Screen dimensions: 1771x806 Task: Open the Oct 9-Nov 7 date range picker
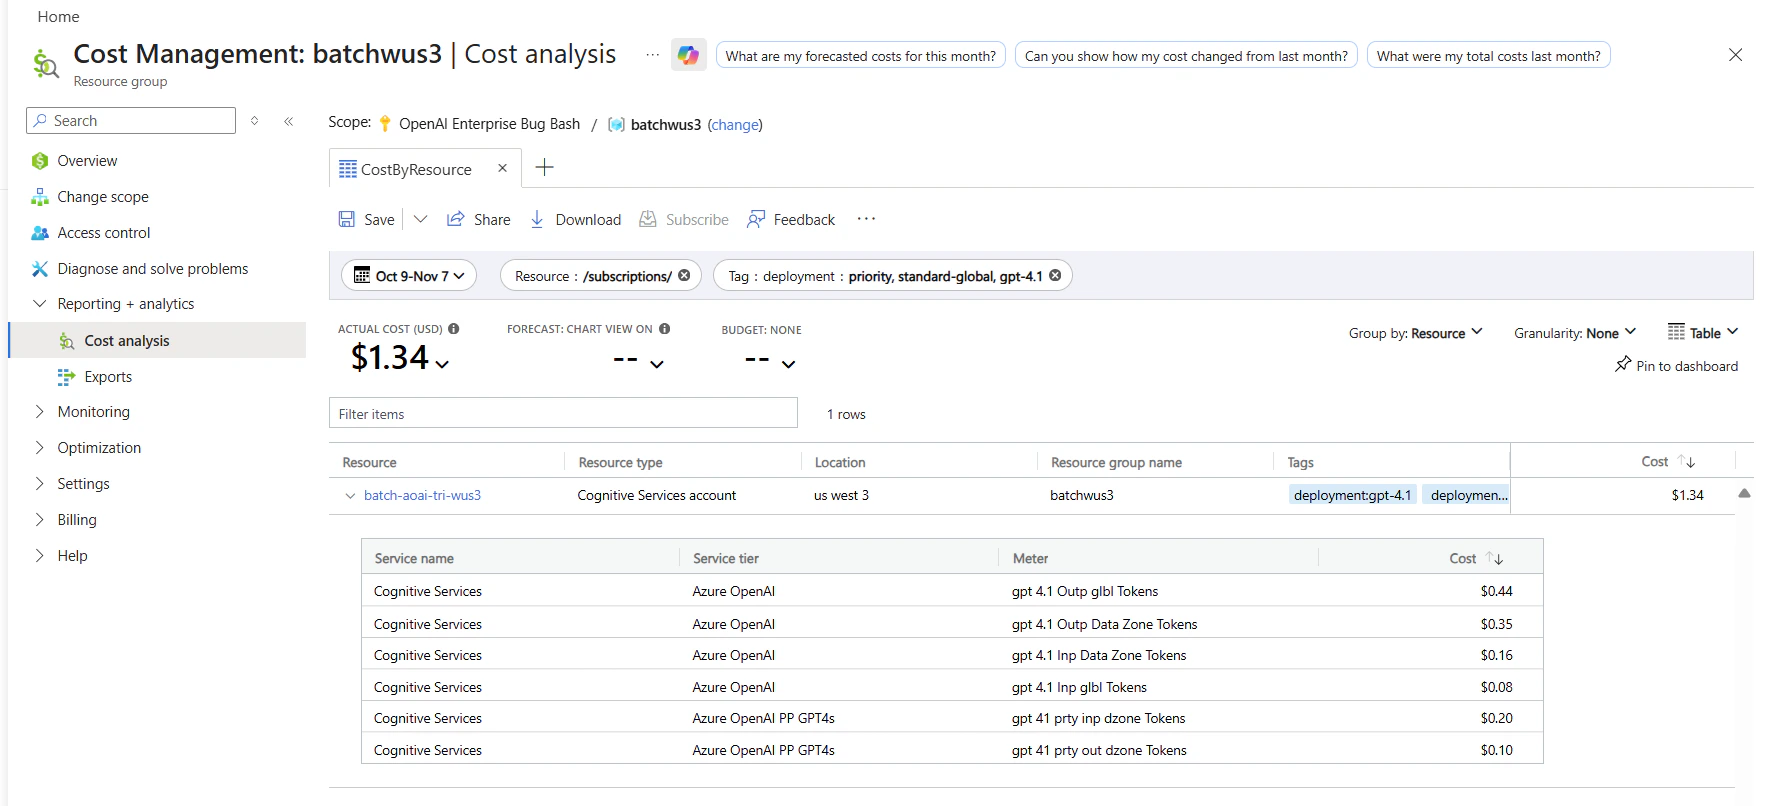pyautogui.click(x=409, y=276)
